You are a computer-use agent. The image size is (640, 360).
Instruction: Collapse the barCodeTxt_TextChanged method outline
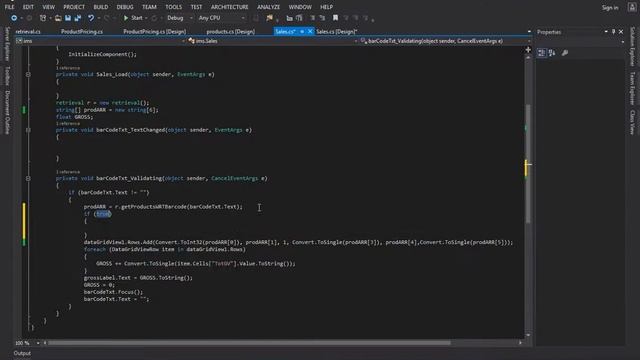[x=28, y=130]
